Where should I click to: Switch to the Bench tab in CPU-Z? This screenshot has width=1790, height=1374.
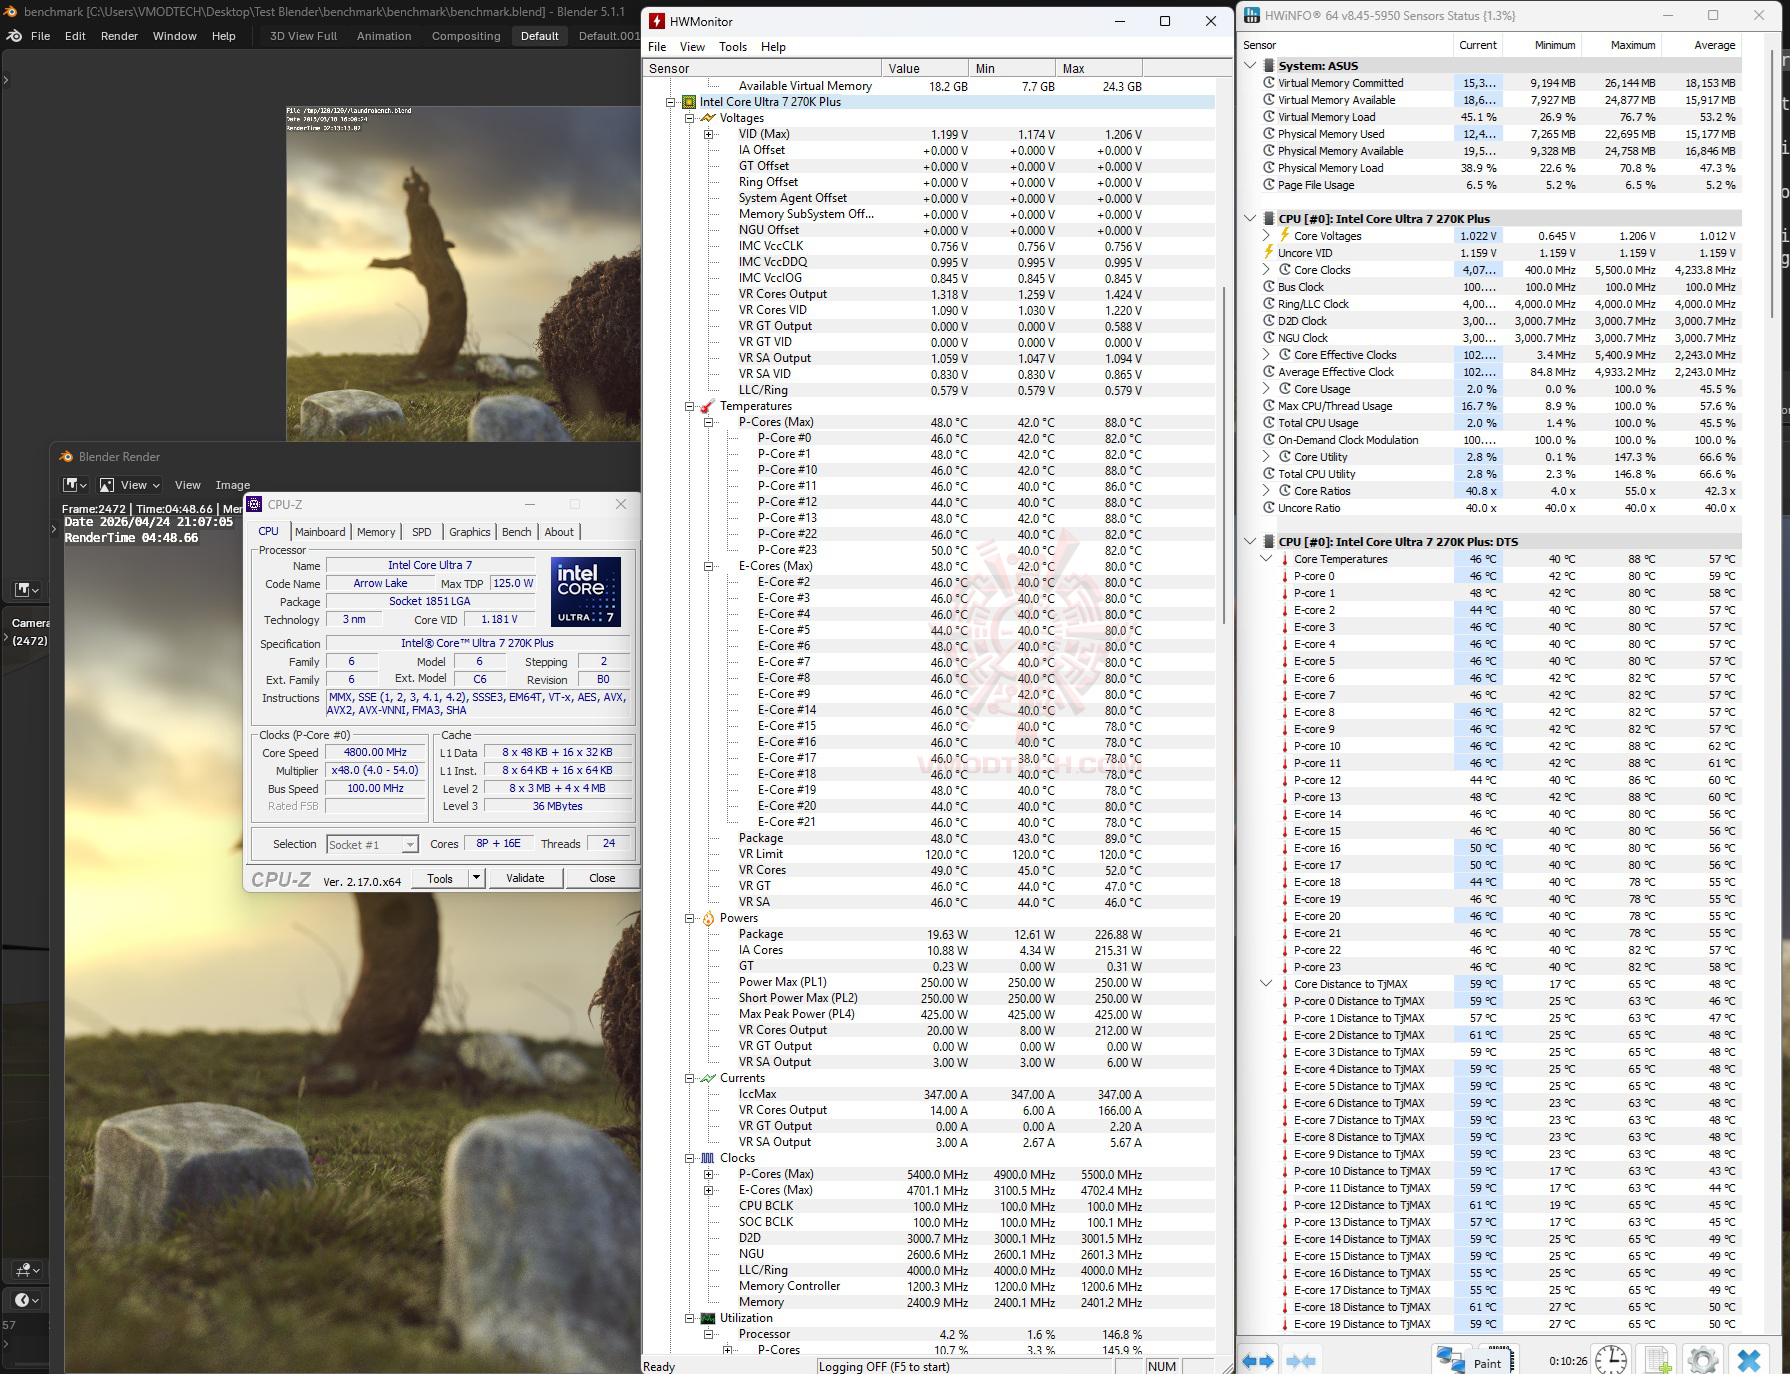(x=517, y=532)
